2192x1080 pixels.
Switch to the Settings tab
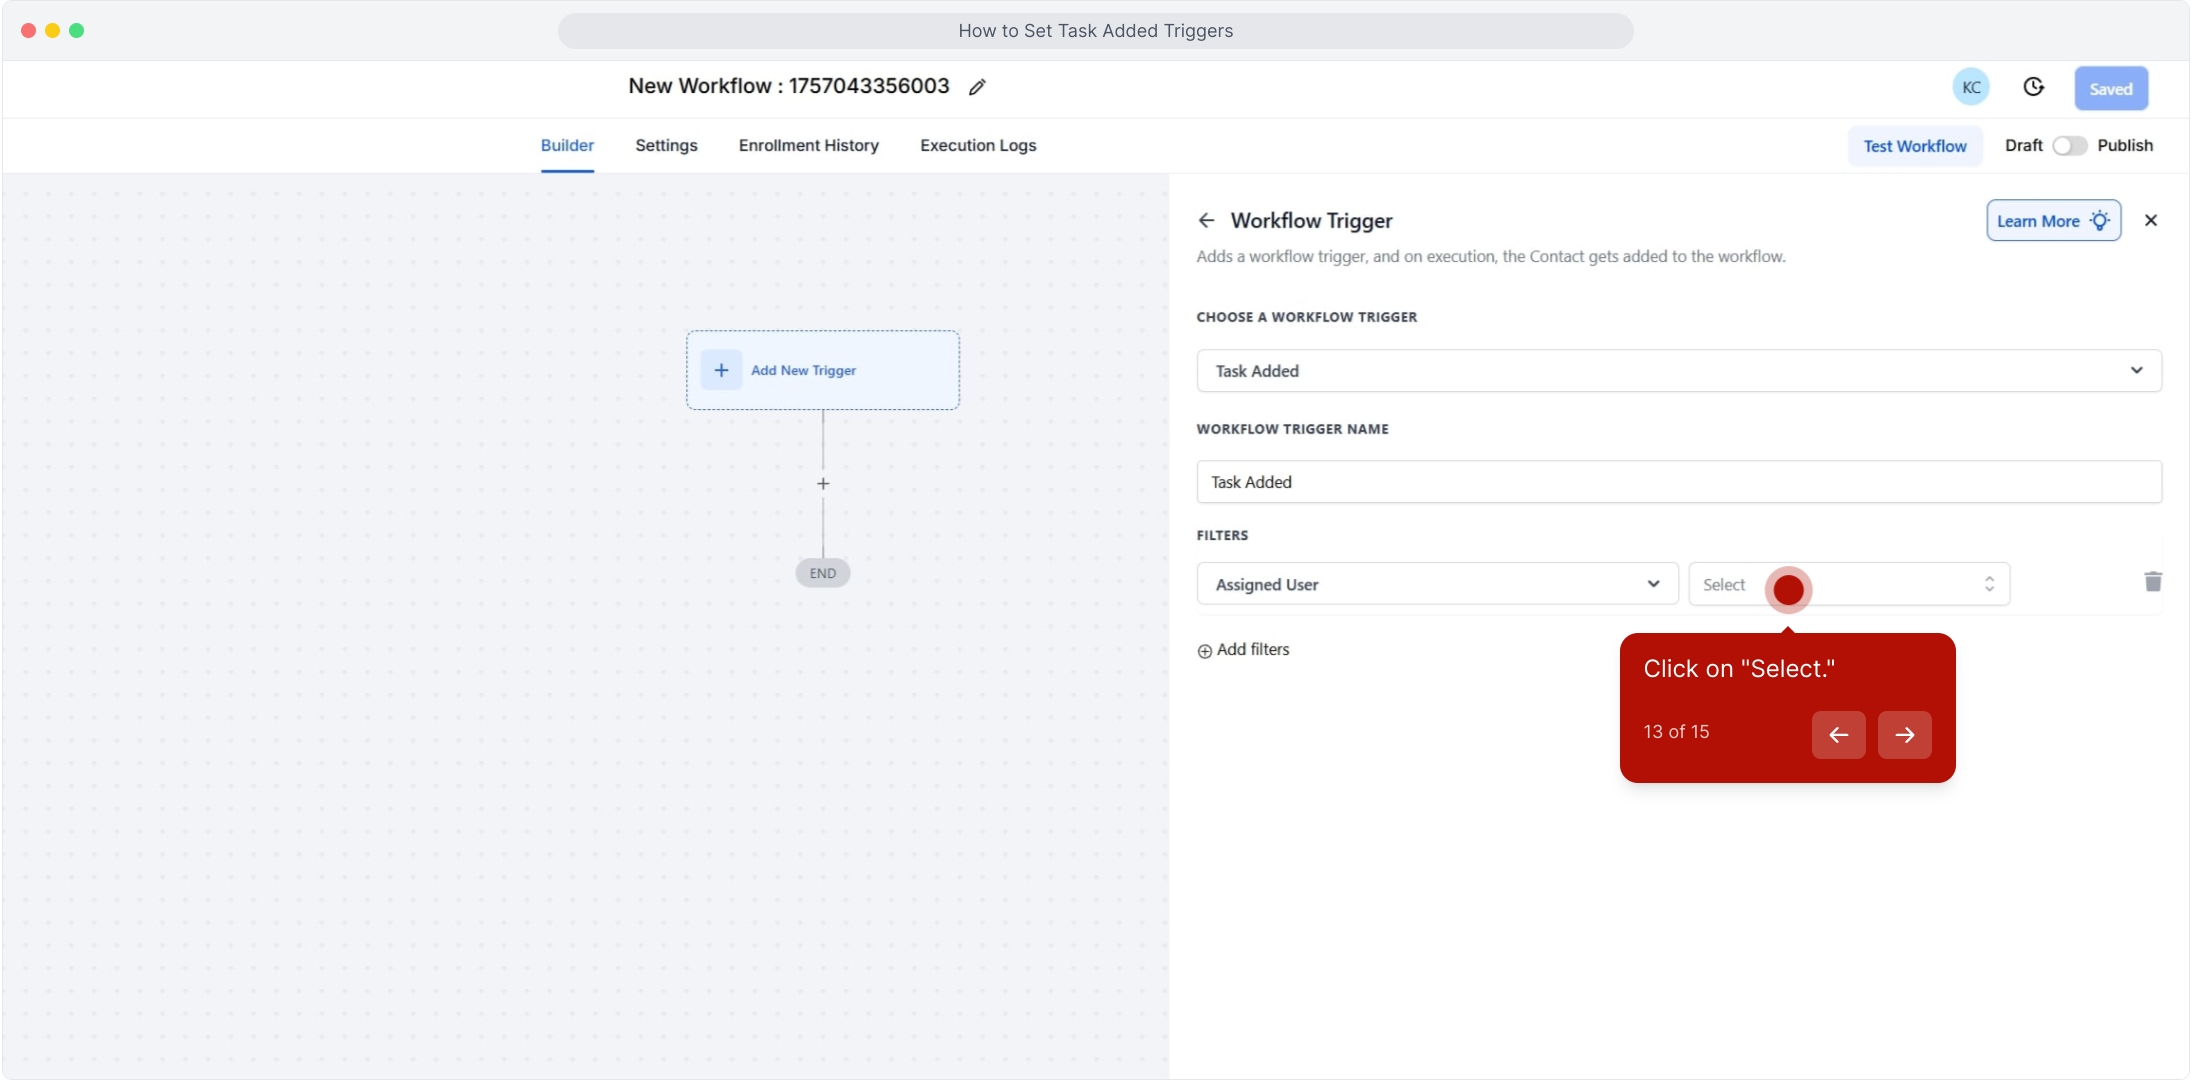(x=666, y=146)
